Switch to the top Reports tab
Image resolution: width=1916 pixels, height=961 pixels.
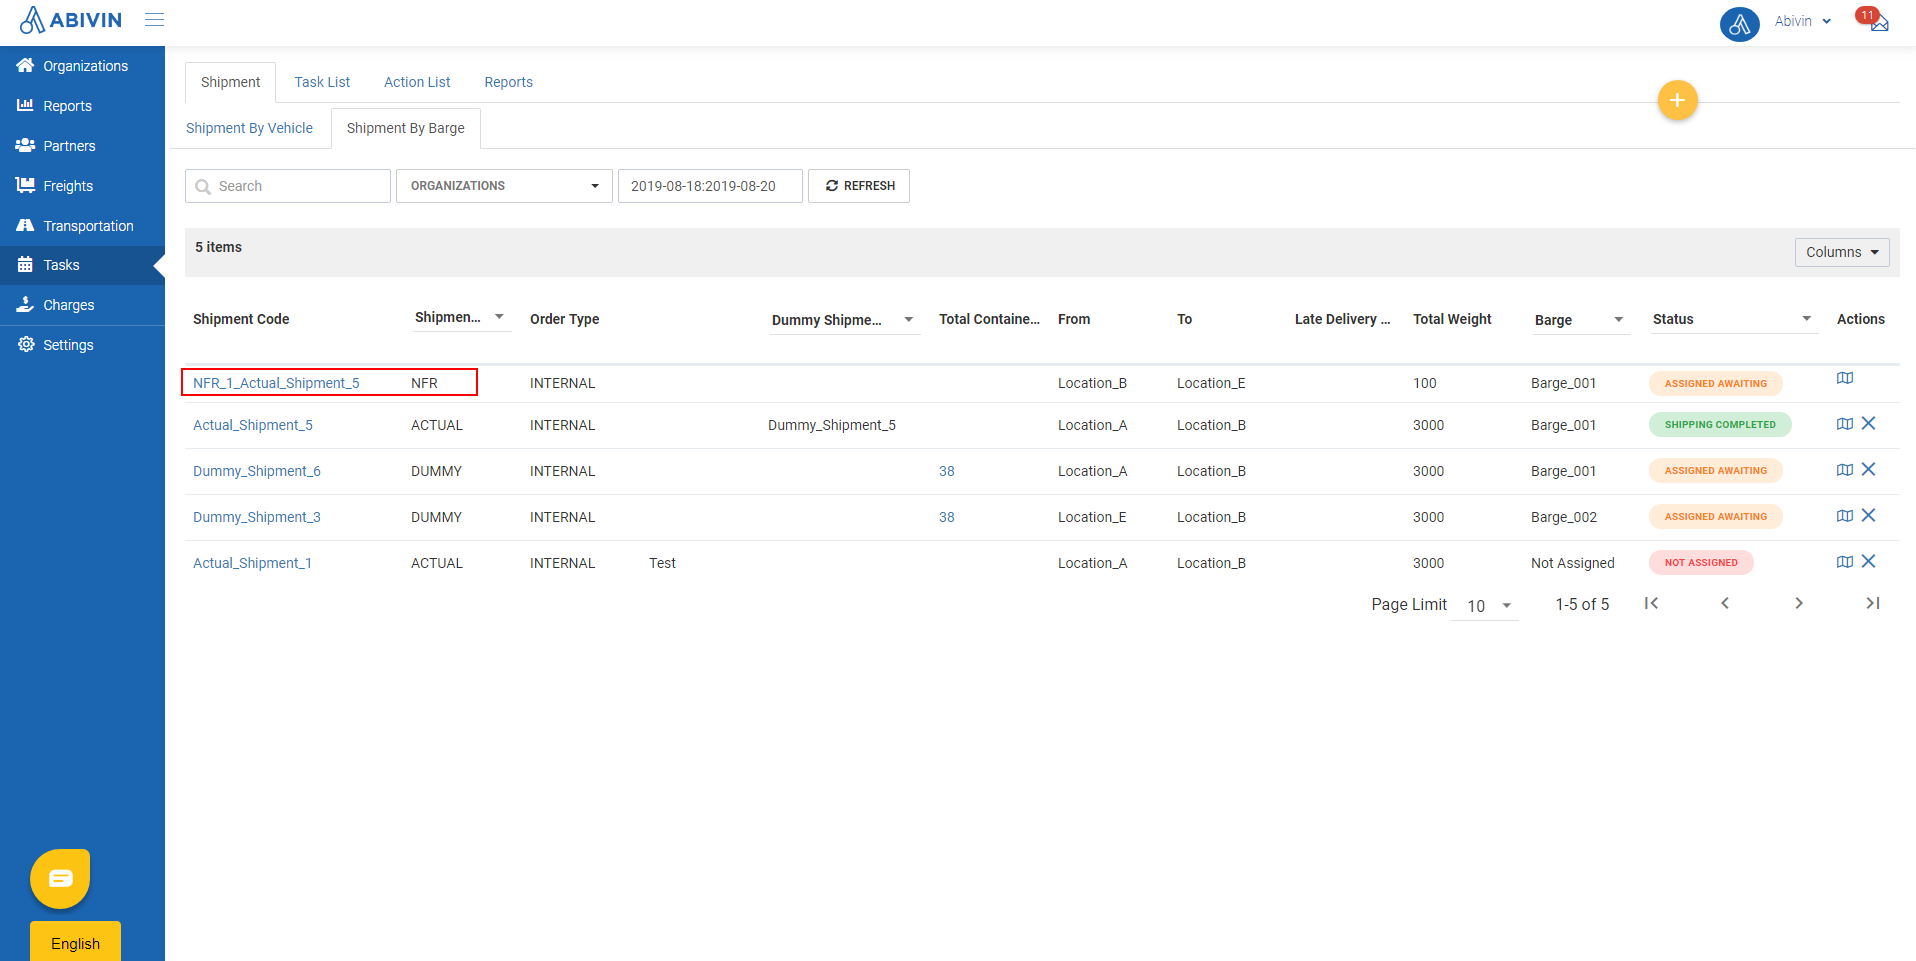[508, 82]
